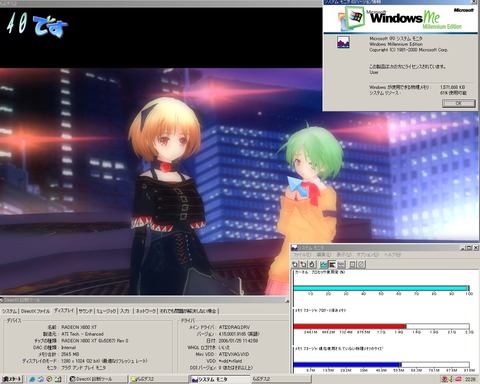Click the System Monitor icon in the about dialog

pyautogui.click(x=343, y=42)
